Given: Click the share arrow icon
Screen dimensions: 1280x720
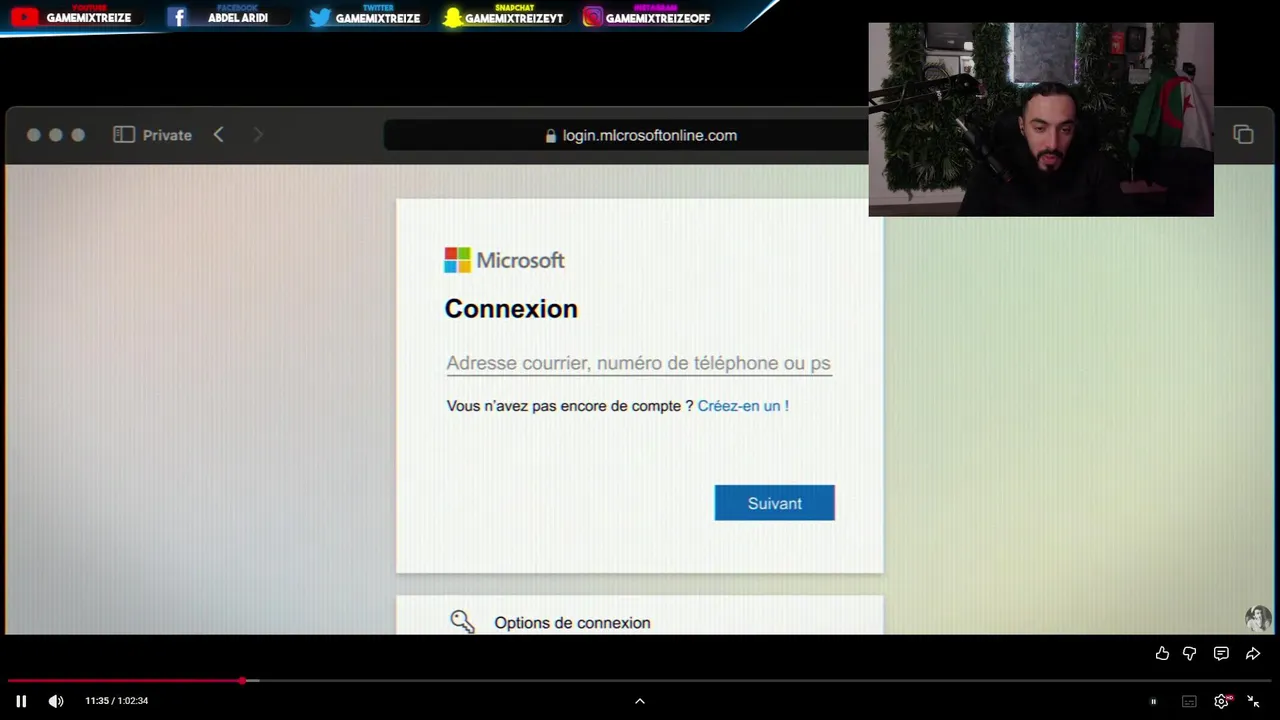Looking at the screenshot, I should [x=1253, y=653].
